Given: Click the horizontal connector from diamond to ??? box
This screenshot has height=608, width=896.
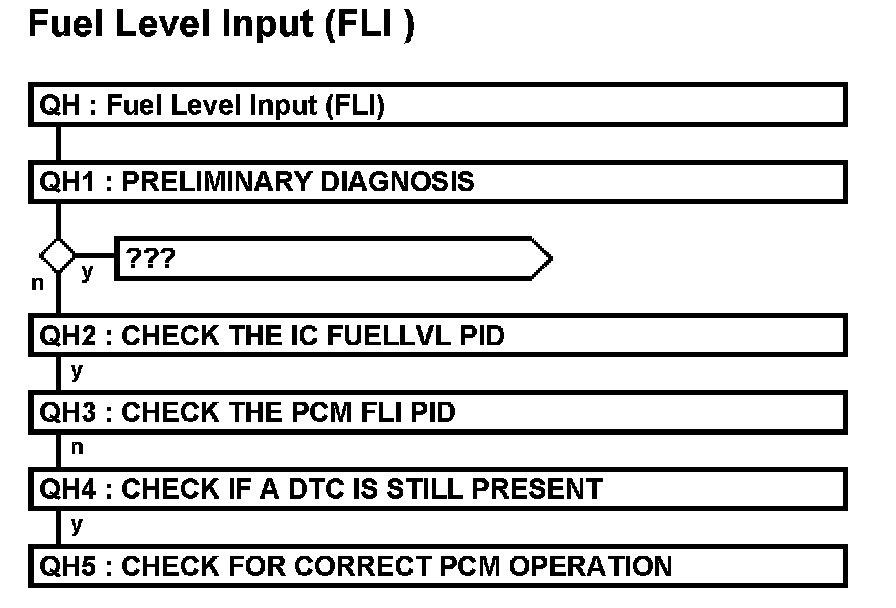Looking at the screenshot, I should coord(97,256).
